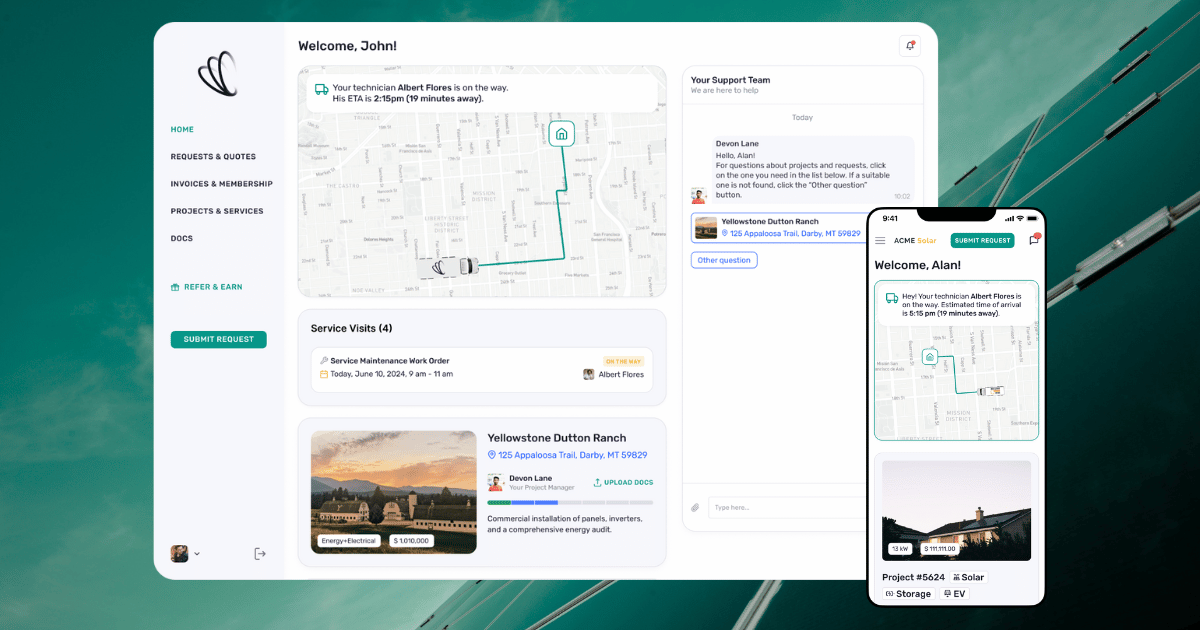
Task: Open the chat icon in the phone header
Action: click(x=1034, y=240)
